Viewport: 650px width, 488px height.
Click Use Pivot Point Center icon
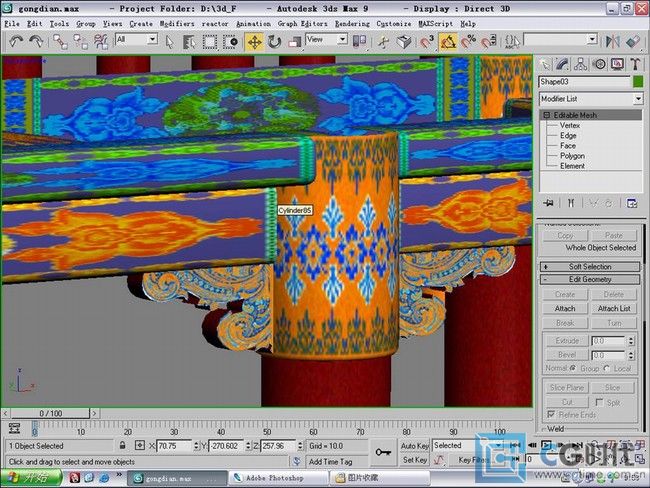359,42
